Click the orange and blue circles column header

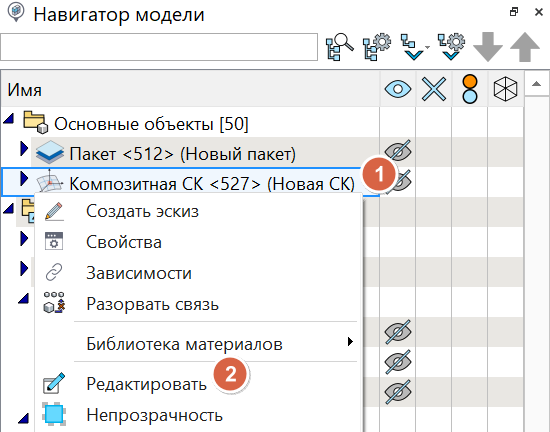pyautogui.click(x=470, y=89)
